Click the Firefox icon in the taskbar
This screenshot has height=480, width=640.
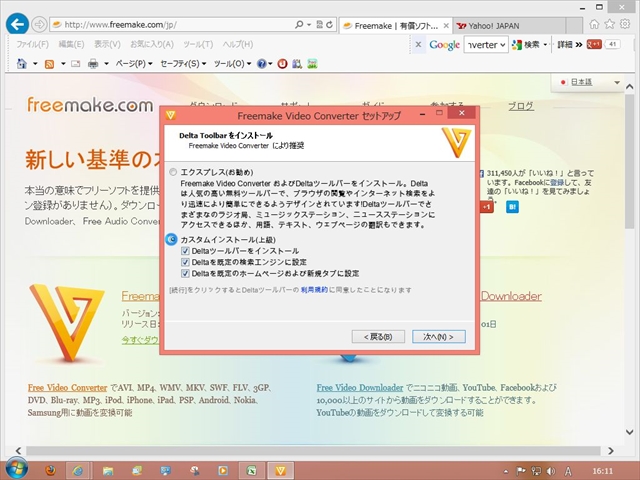(x=51, y=469)
